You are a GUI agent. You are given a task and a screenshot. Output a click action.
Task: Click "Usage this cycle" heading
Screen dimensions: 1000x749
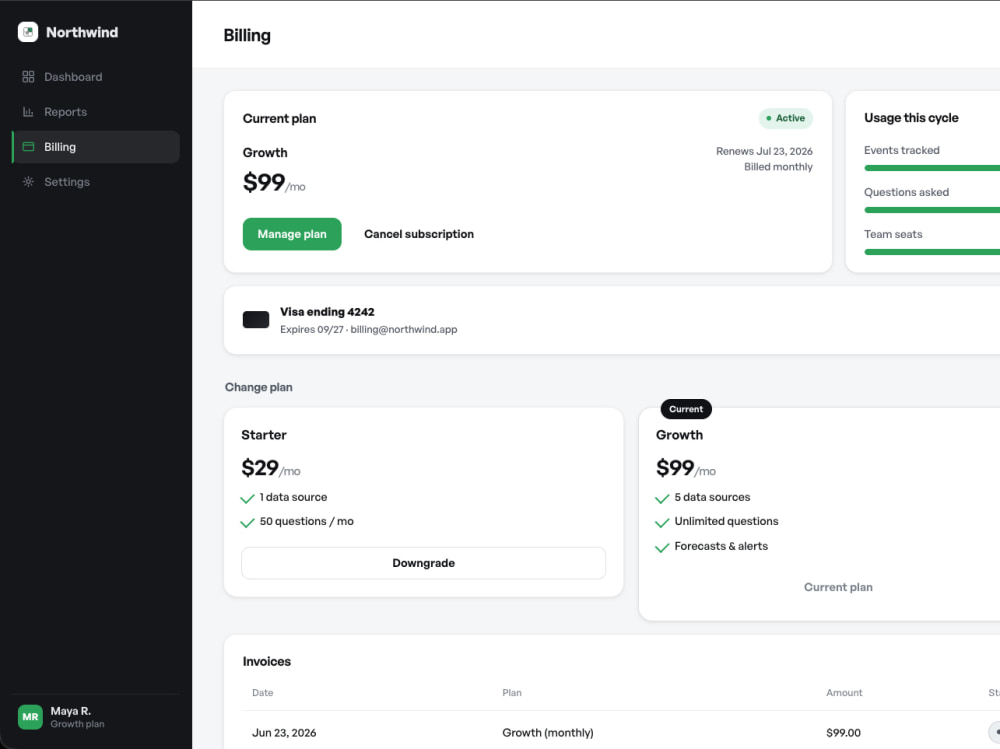click(911, 117)
